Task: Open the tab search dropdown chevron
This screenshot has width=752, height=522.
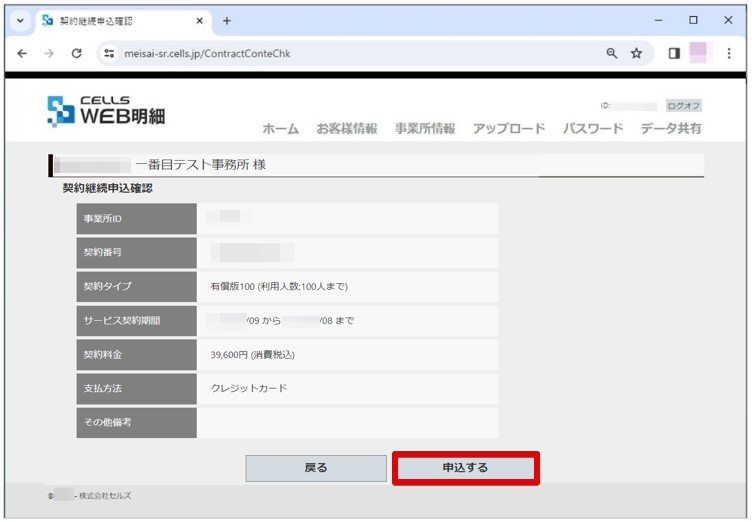Action: tap(20, 21)
